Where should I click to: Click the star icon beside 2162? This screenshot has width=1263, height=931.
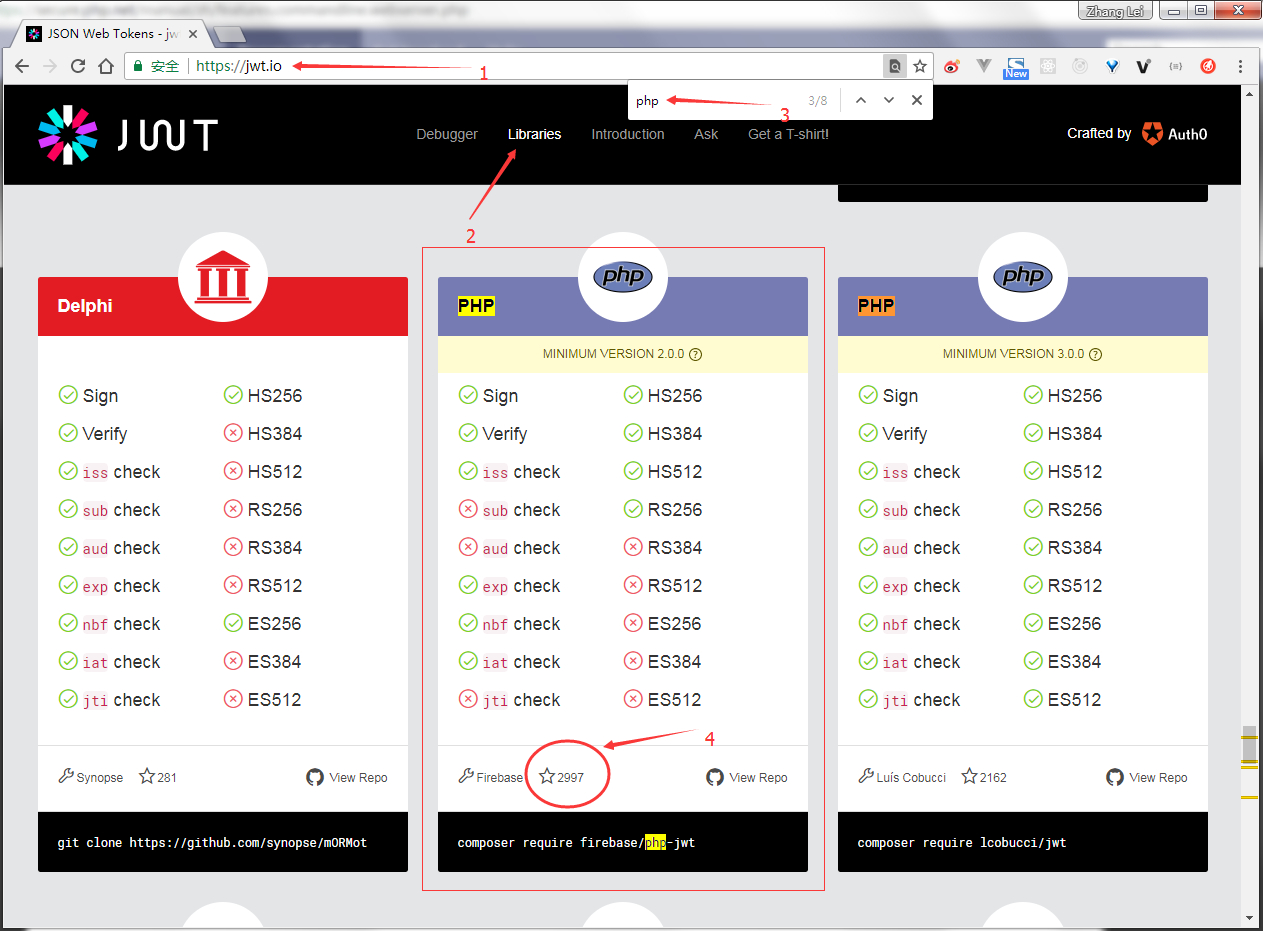point(969,776)
